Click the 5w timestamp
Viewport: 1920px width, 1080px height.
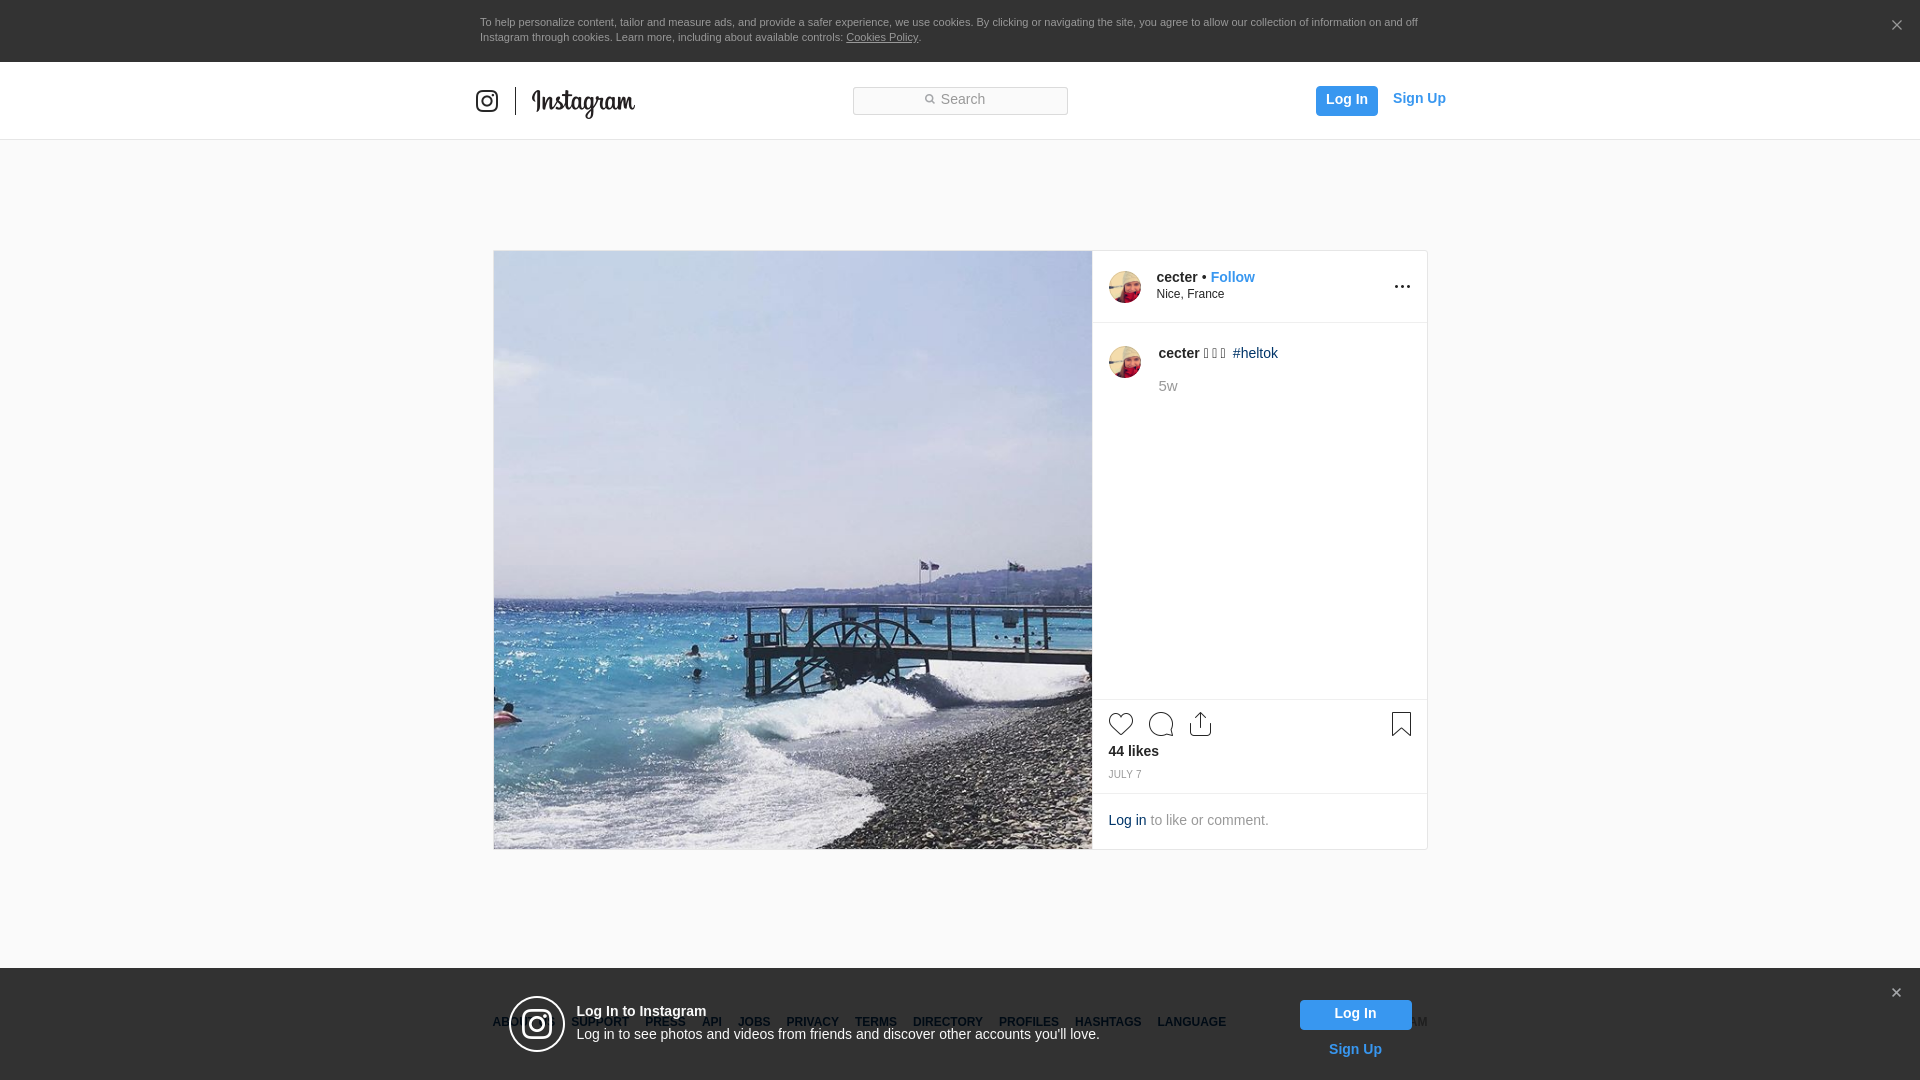1168,386
